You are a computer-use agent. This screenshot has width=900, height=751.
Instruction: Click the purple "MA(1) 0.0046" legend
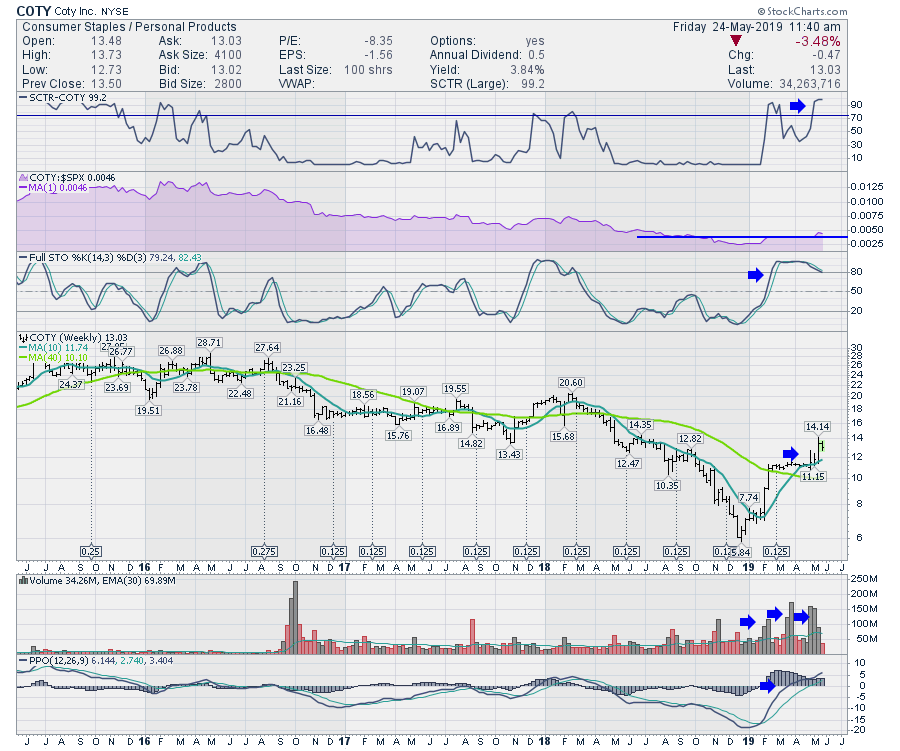point(53,188)
